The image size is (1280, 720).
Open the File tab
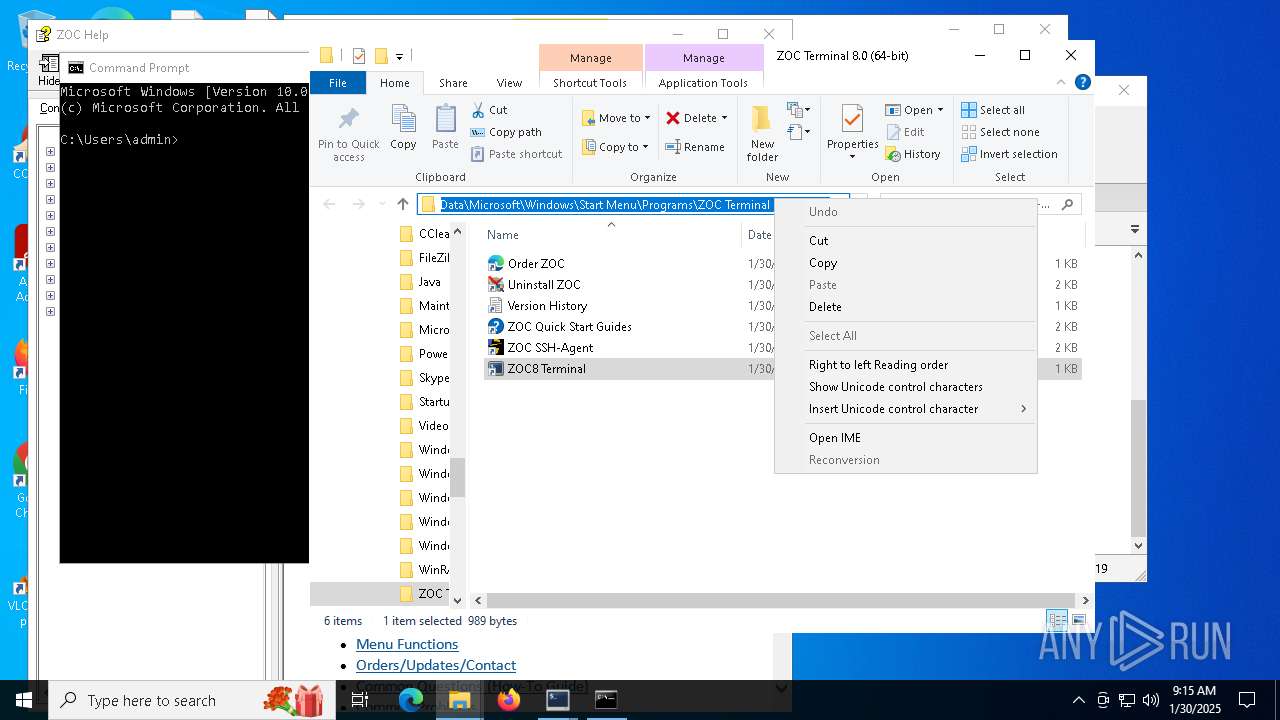tap(338, 83)
